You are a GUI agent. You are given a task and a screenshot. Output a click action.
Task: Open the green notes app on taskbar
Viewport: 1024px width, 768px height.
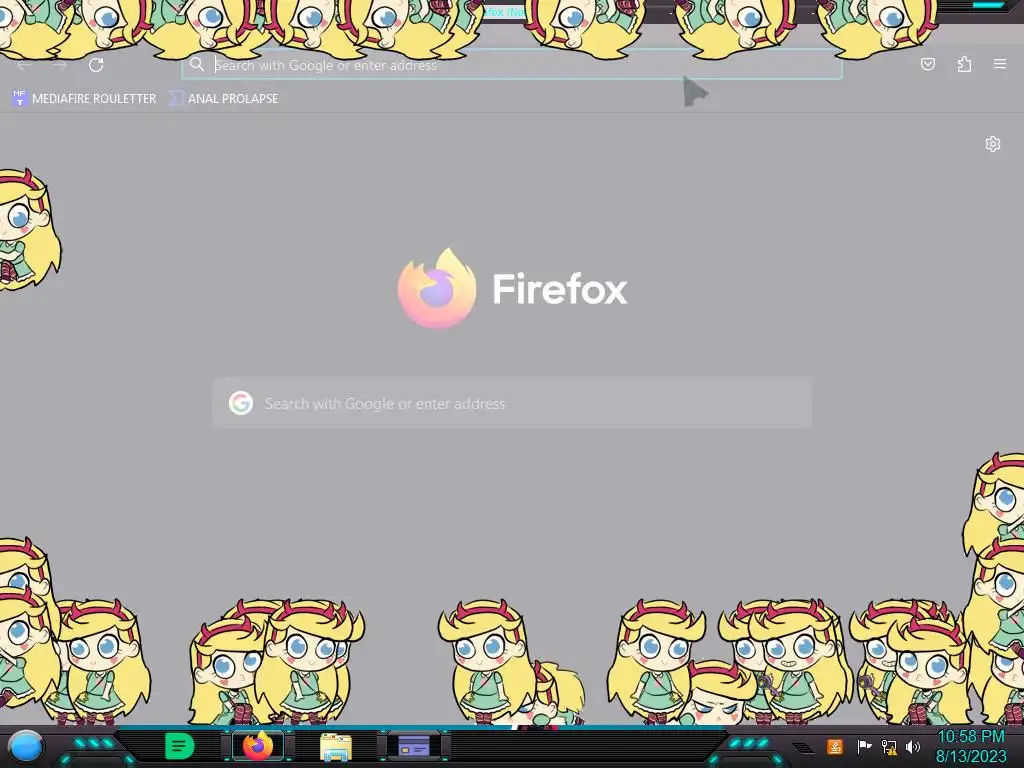click(x=179, y=746)
